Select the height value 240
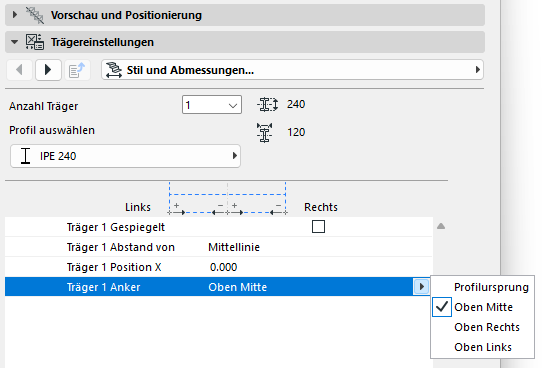The width and height of the screenshot is (542, 368). (x=296, y=104)
